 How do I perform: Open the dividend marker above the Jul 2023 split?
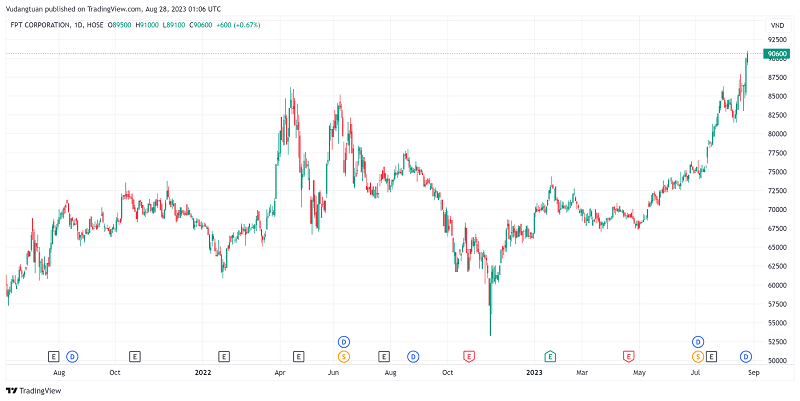pos(697,342)
